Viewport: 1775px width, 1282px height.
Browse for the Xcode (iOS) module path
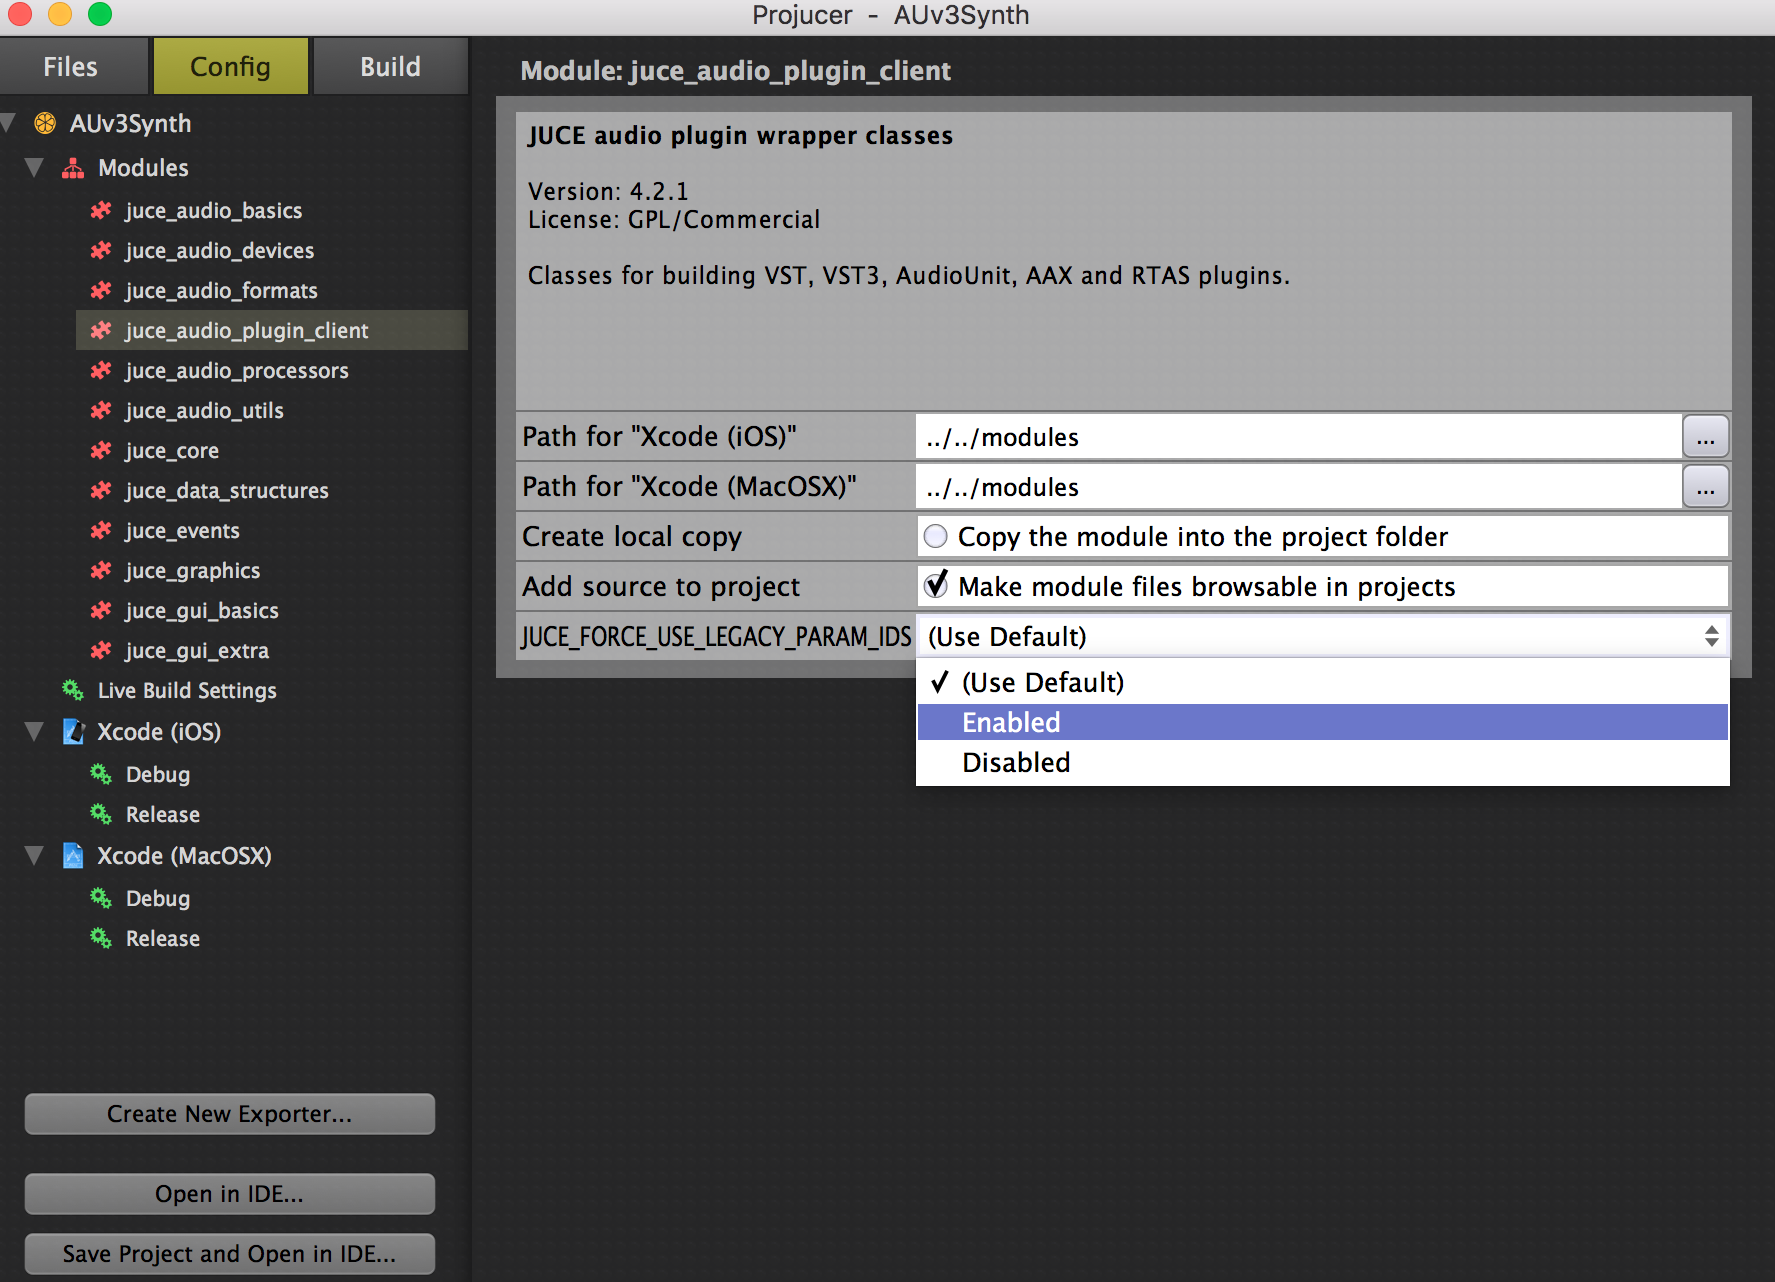point(1705,437)
